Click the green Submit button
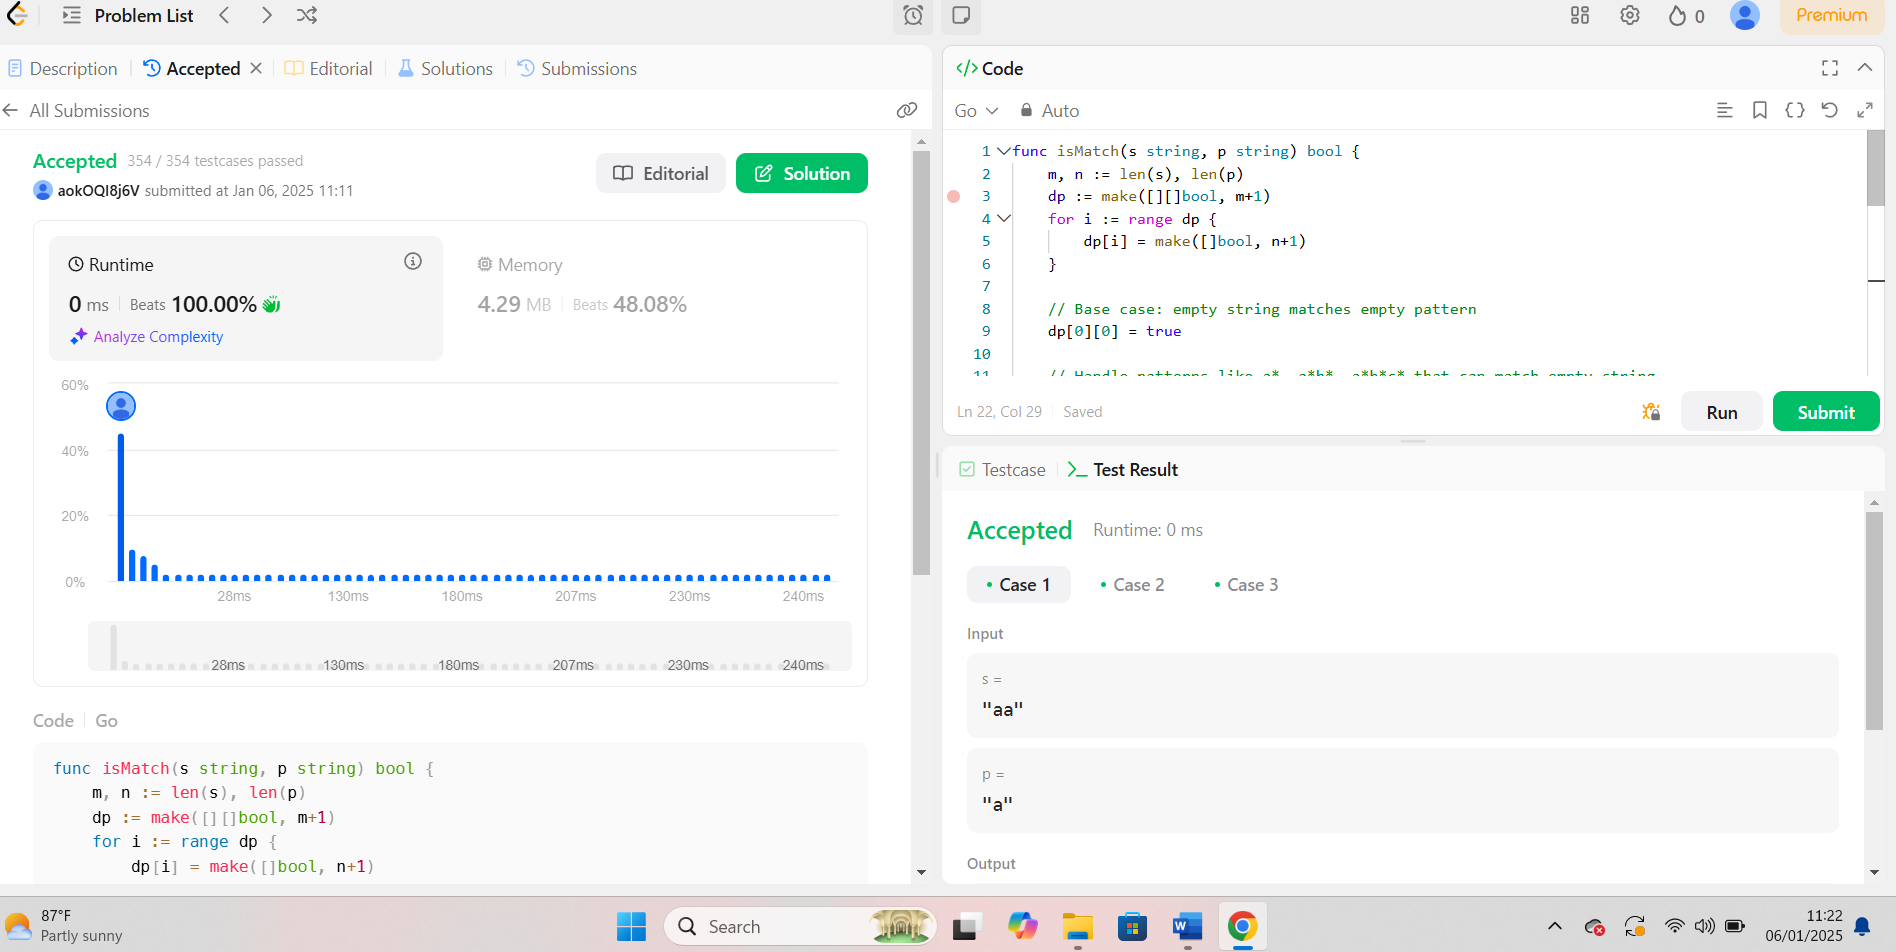 (1825, 412)
